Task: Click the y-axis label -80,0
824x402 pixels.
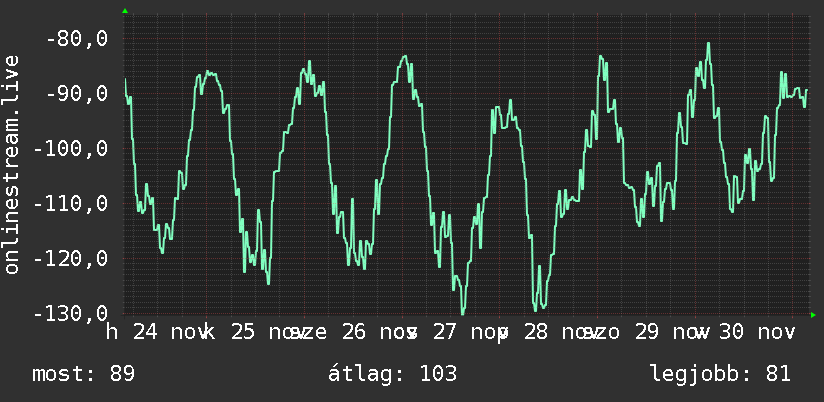Action: coord(77,39)
